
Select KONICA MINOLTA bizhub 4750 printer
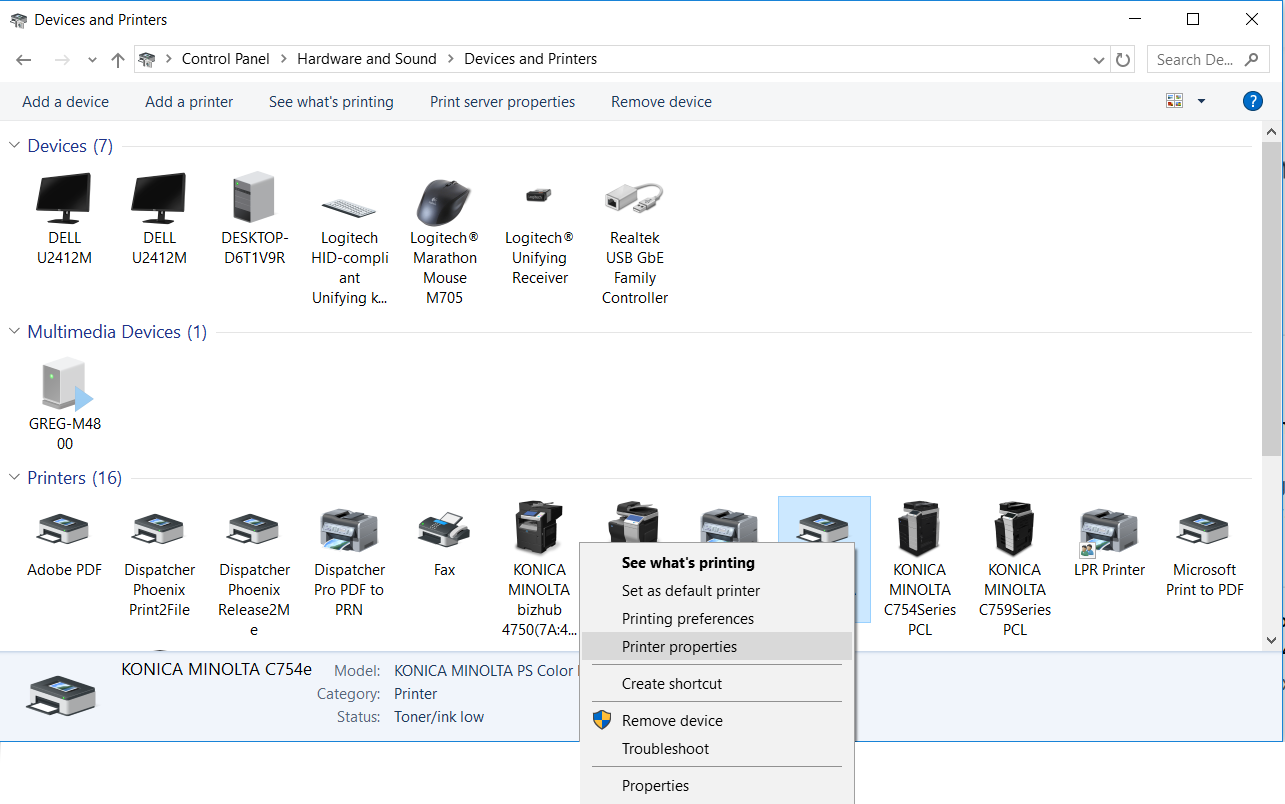539,528
